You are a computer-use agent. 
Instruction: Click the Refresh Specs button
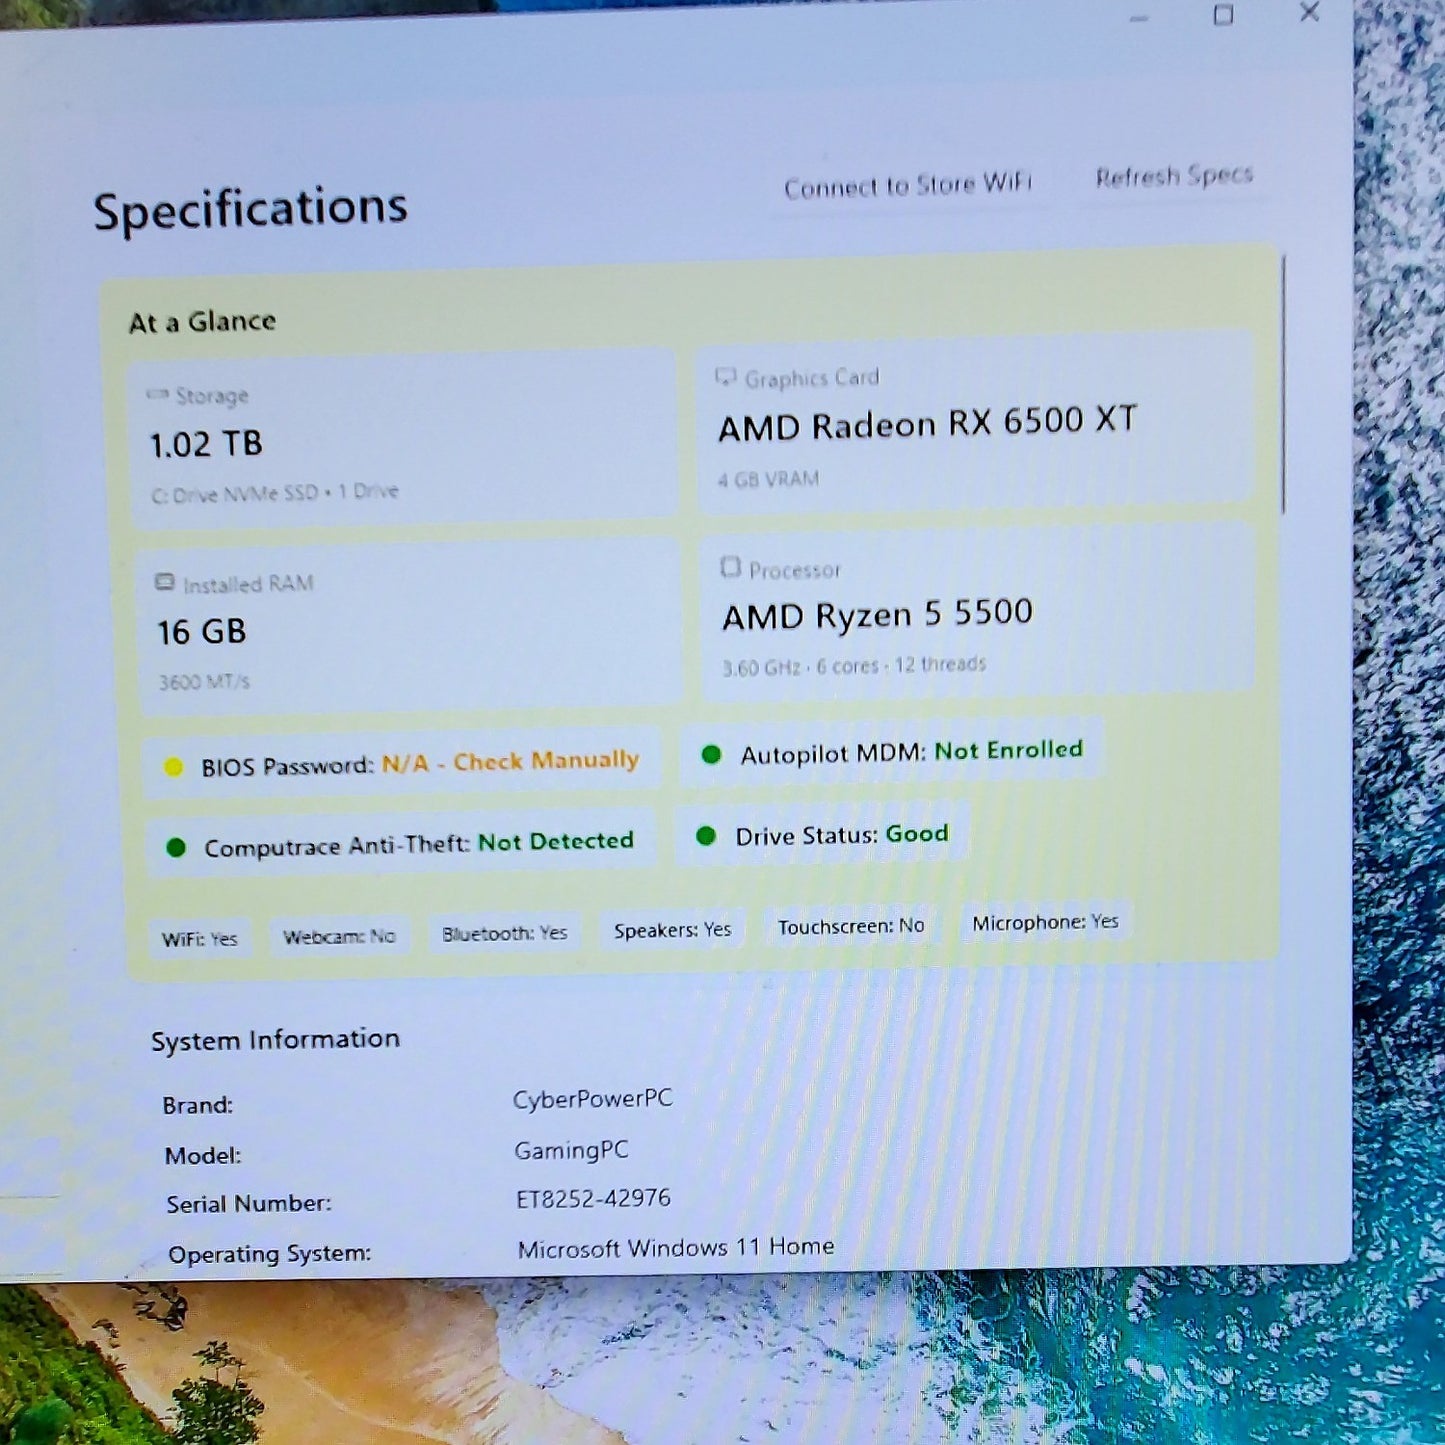(1174, 176)
